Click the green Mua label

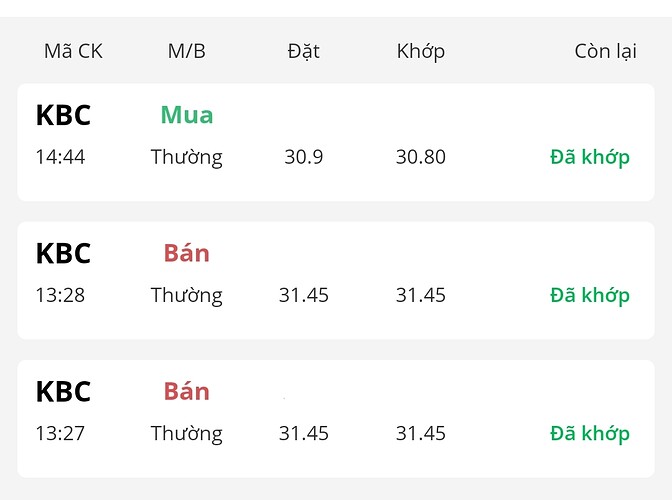click(x=187, y=115)
